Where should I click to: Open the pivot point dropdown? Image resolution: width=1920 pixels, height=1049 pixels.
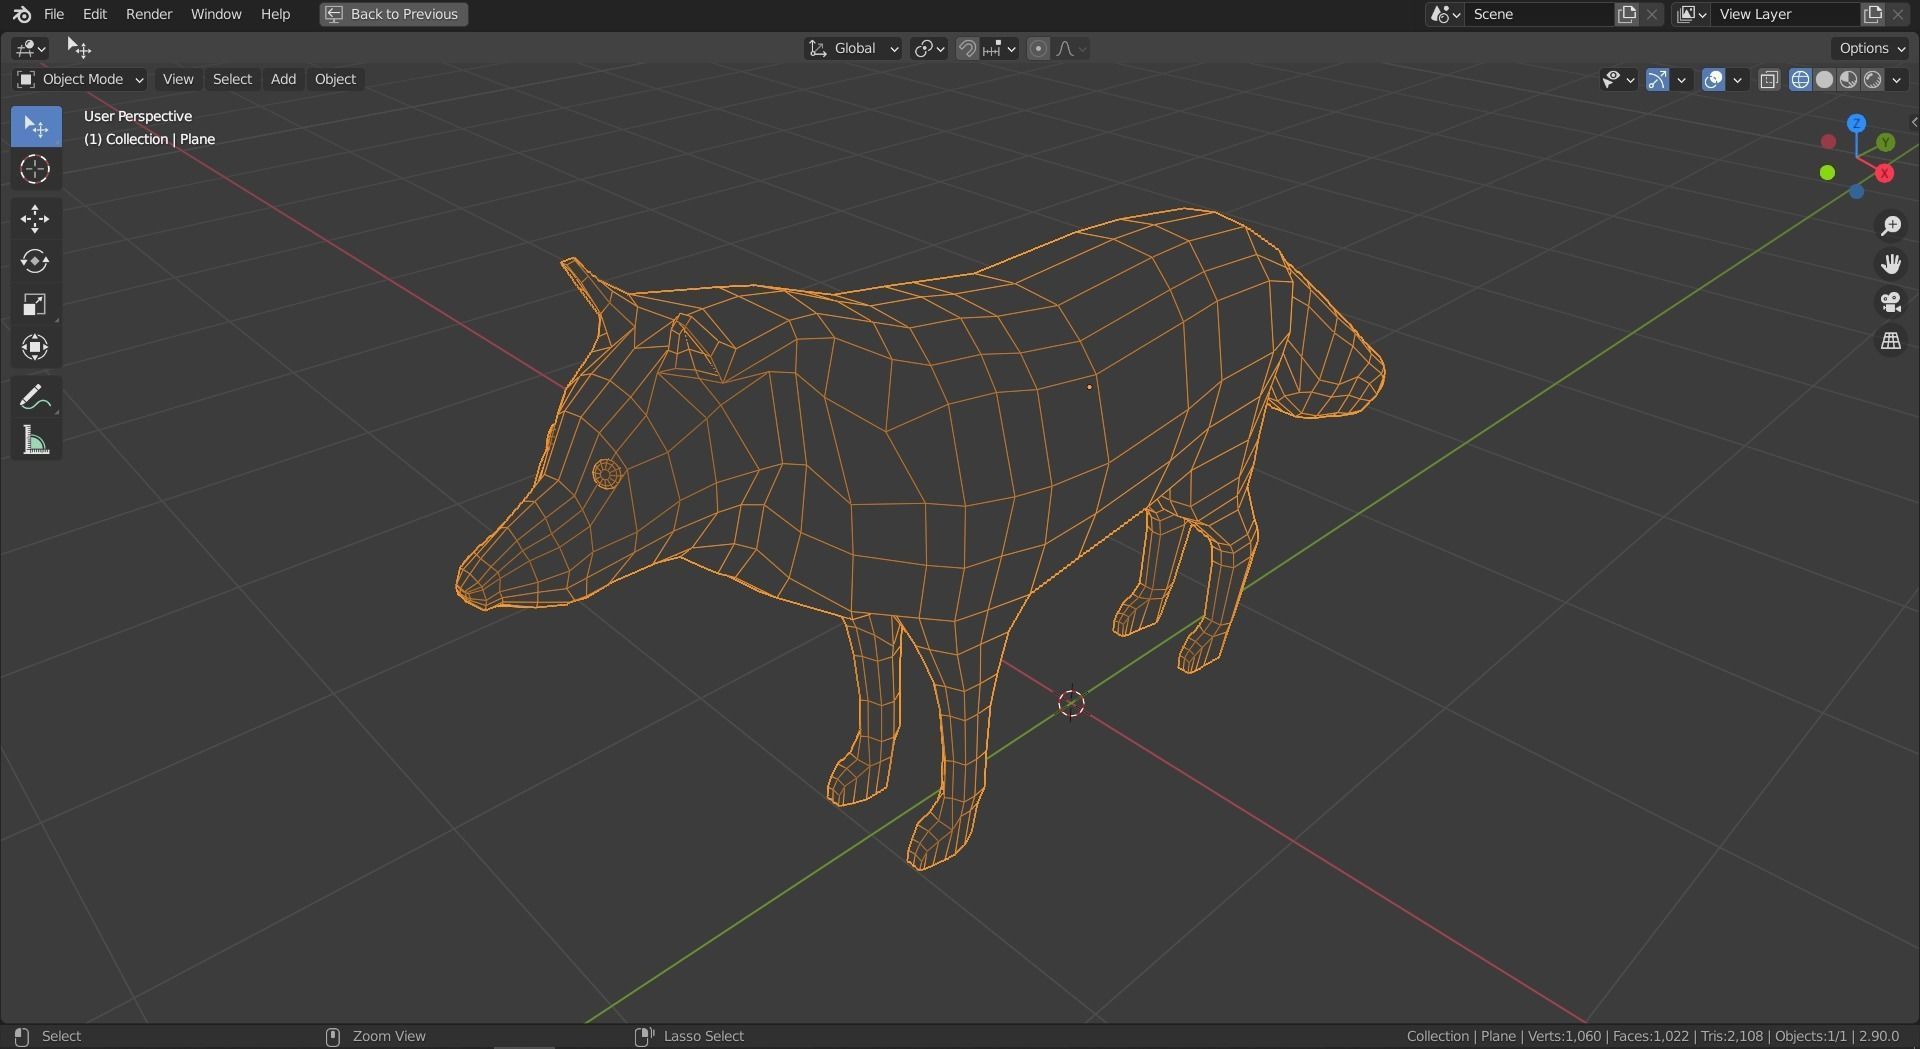pyautogui.click(x=929, y=48)
